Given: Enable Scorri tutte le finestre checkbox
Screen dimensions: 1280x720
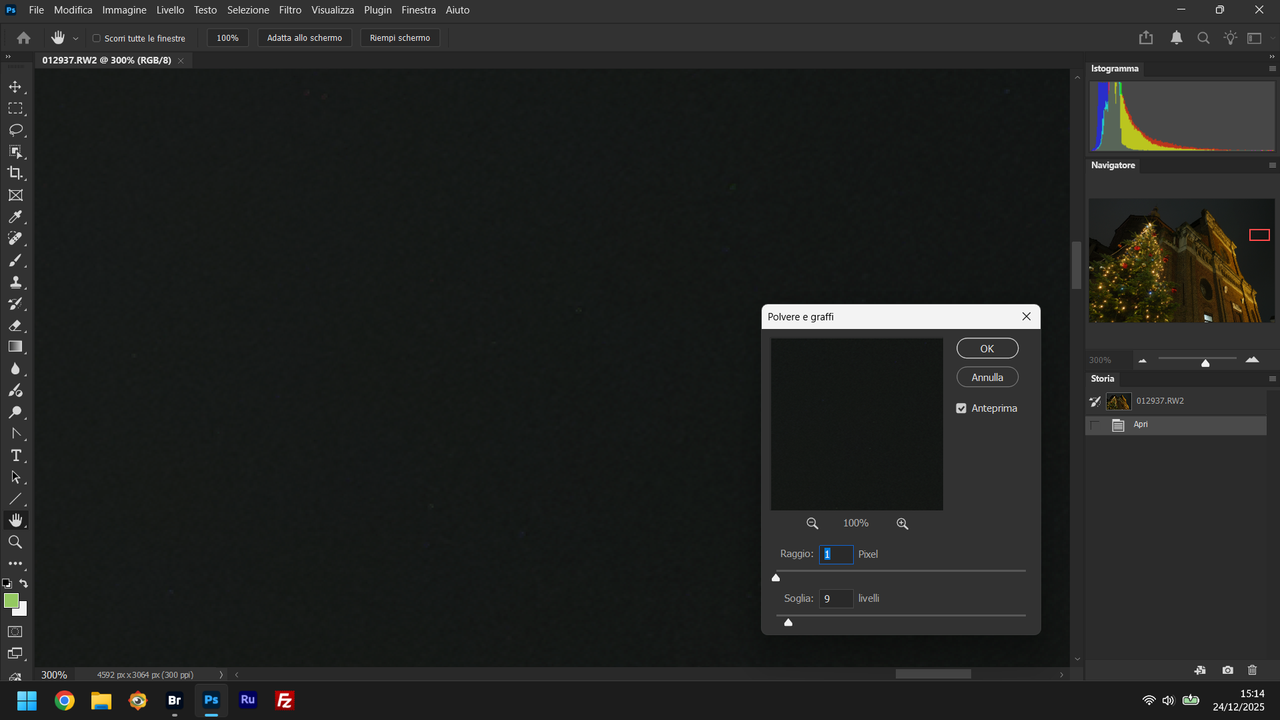Looking at the screenshot, I should pos(96,38).
